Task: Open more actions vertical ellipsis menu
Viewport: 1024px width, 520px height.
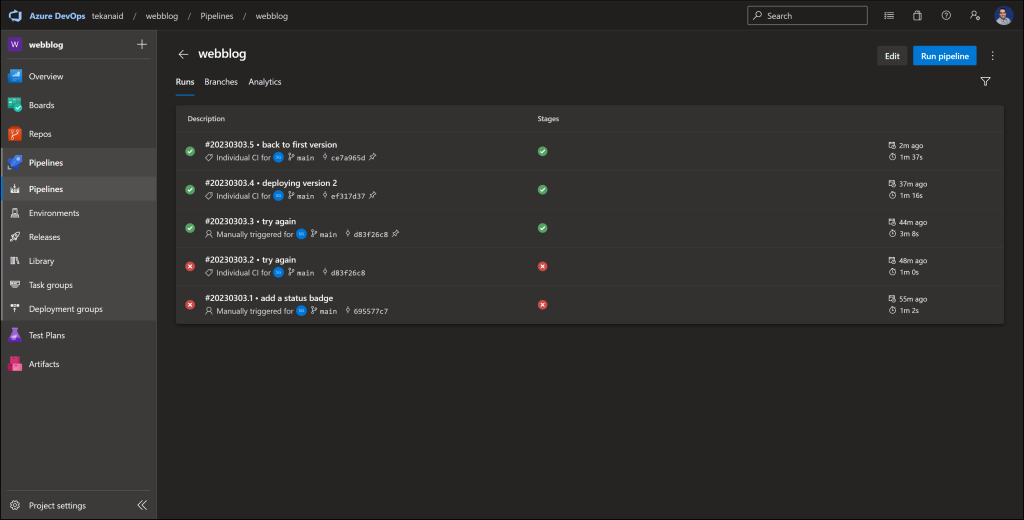Action: tap(993, 56)
